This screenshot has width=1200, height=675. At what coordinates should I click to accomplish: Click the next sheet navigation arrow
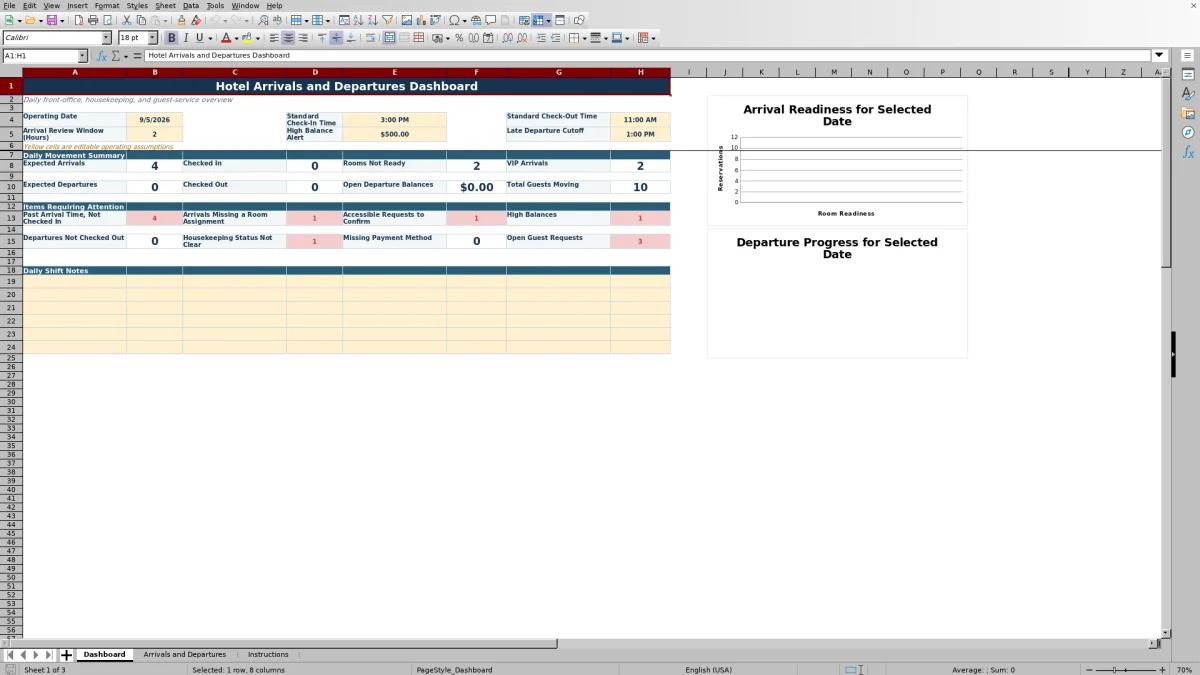coord(36,655)
